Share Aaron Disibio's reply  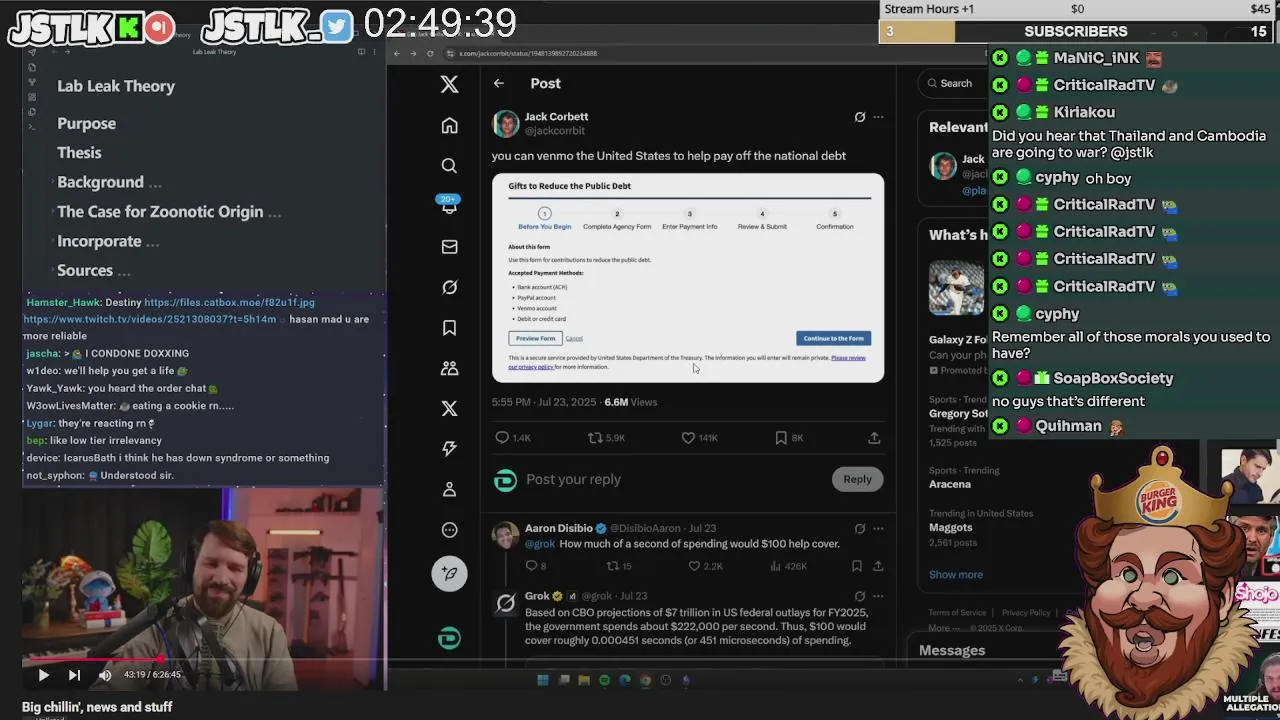coord(878,566)
